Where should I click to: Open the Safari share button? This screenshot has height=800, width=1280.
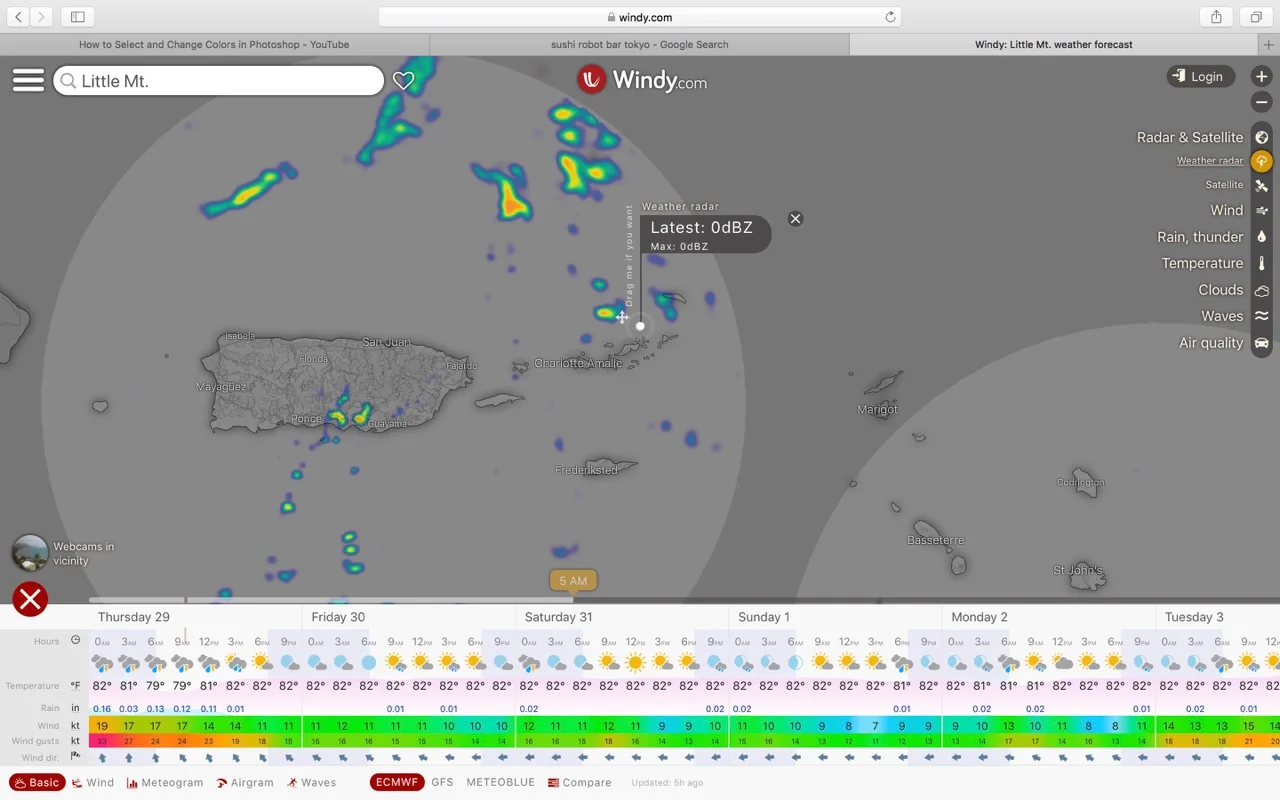tap(1216, 16)
